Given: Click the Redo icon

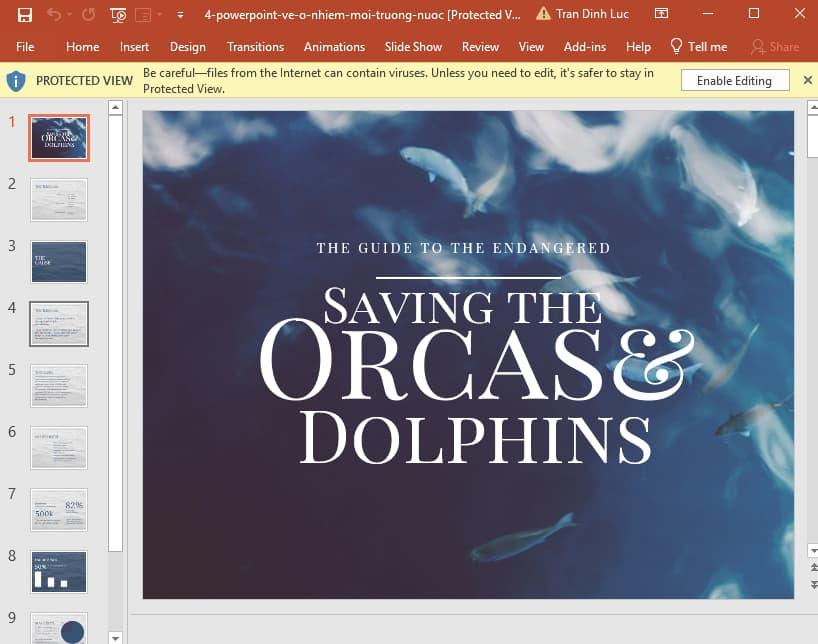Looking at the screenshot, I should [89, 14].
